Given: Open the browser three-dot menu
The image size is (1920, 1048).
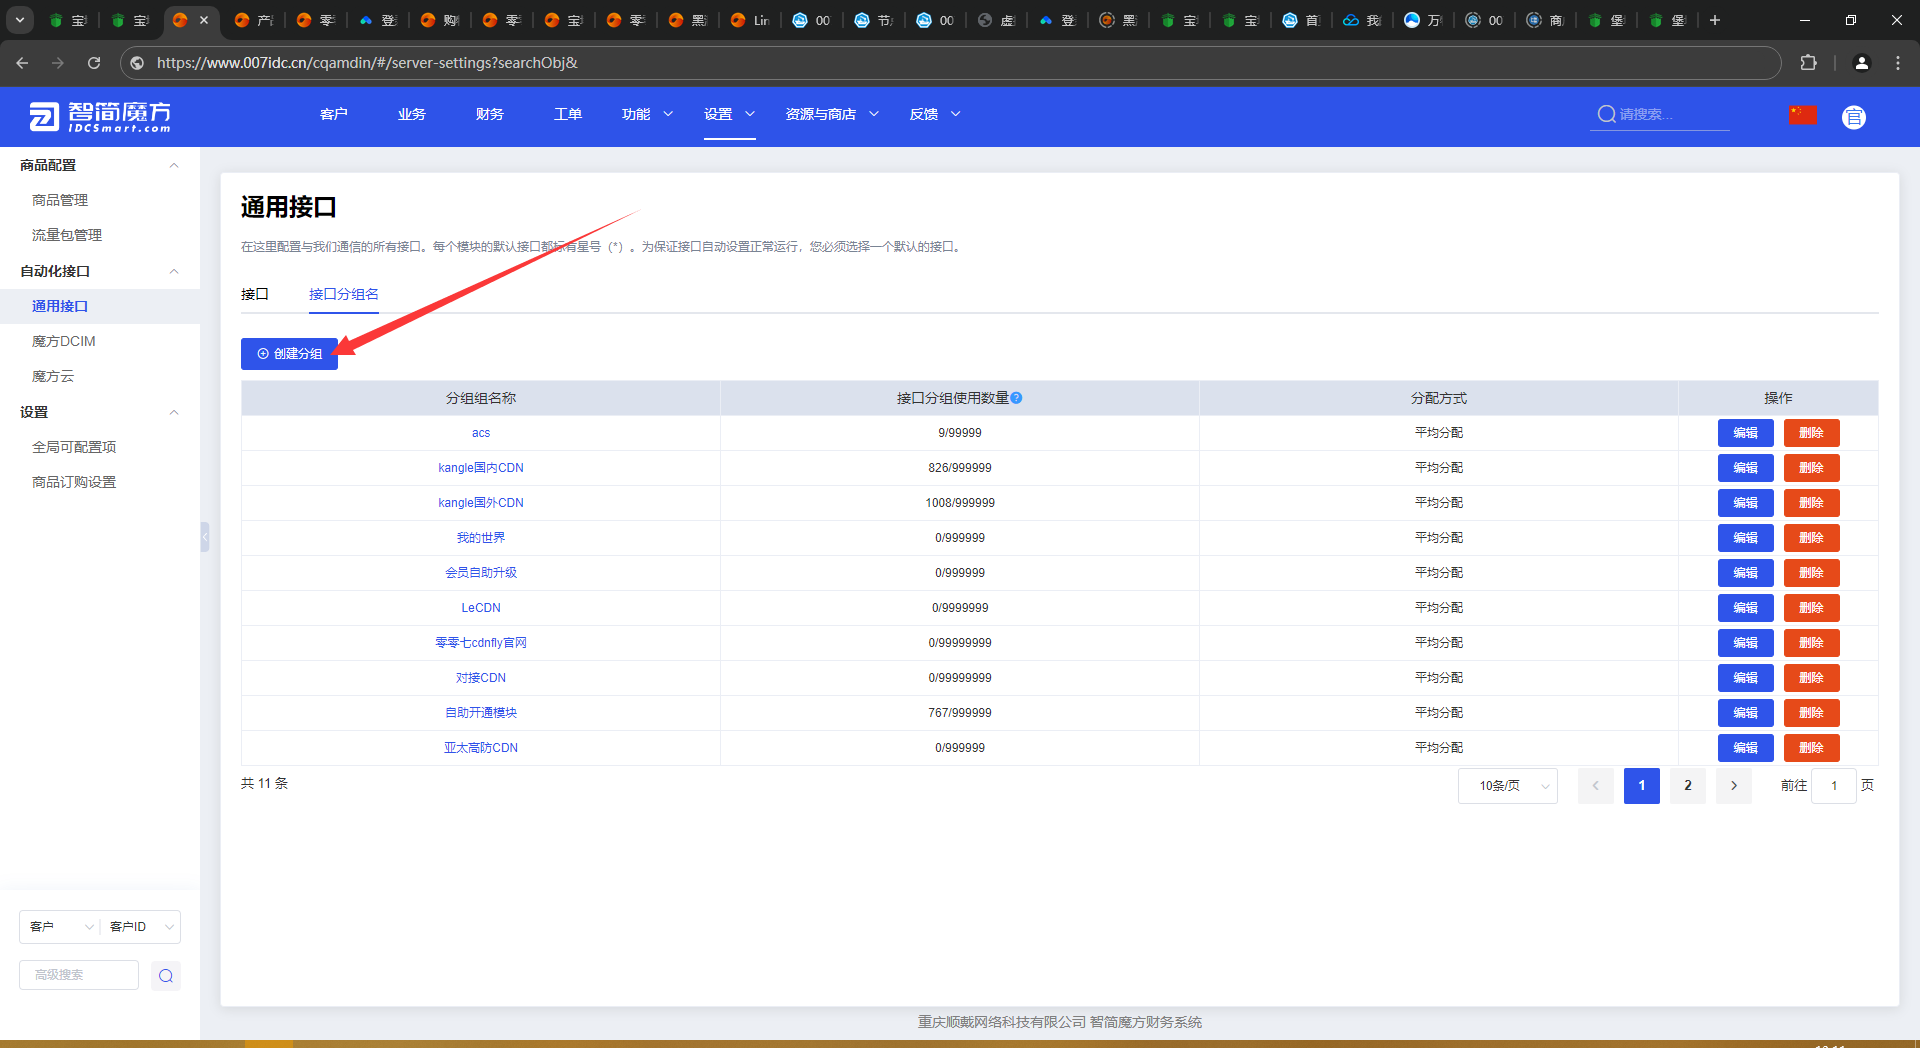Looking at the screenshot, I should click(1898, 62).
